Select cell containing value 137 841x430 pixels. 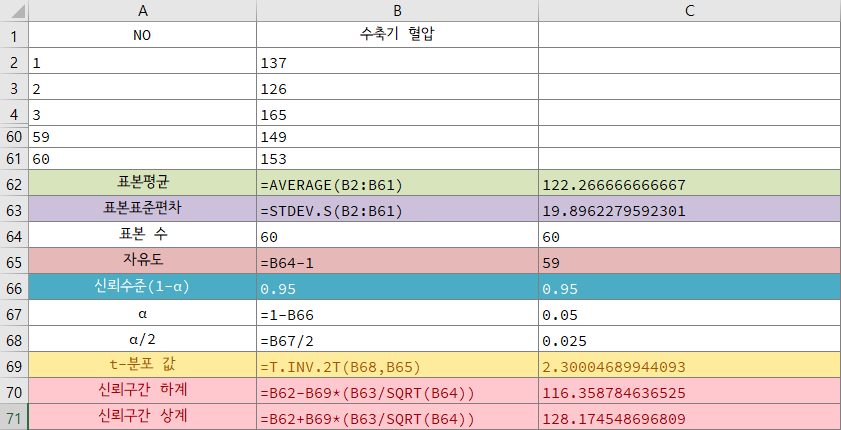click(397, 62)
